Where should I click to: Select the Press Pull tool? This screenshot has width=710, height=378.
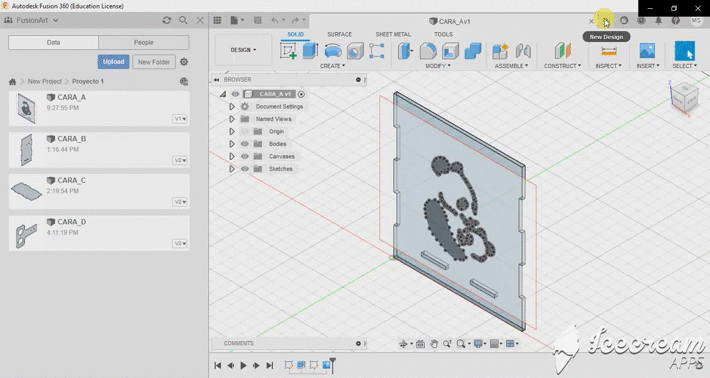pyautogui.click(x=405, y=51)
